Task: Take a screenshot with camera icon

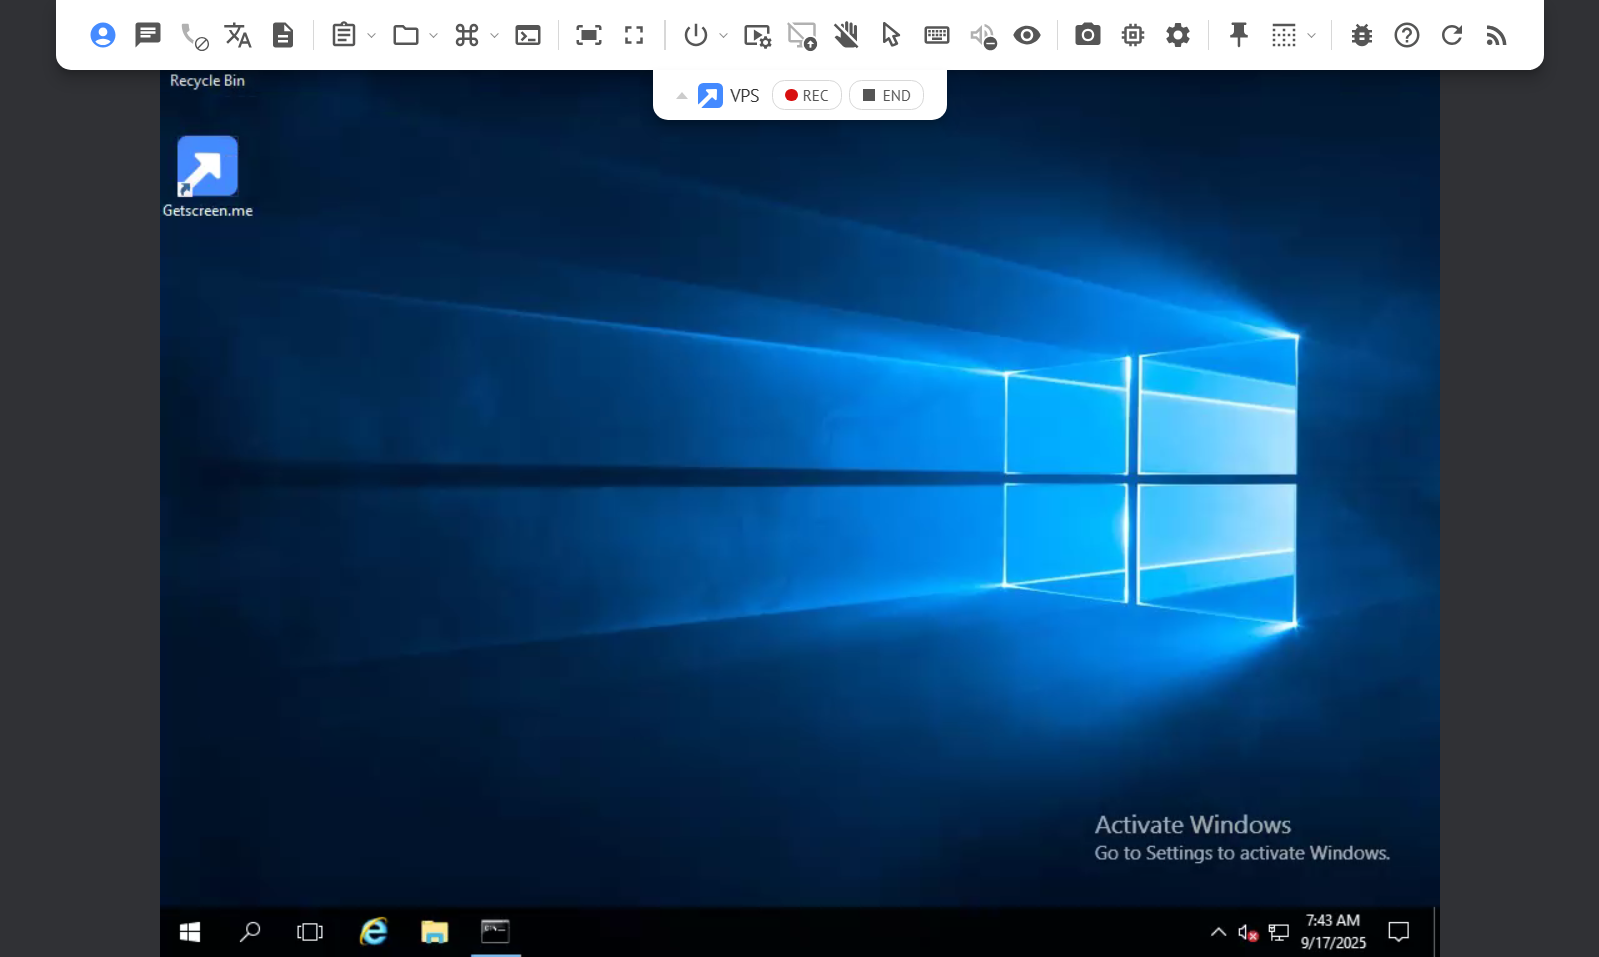Action: (1087, 35)
